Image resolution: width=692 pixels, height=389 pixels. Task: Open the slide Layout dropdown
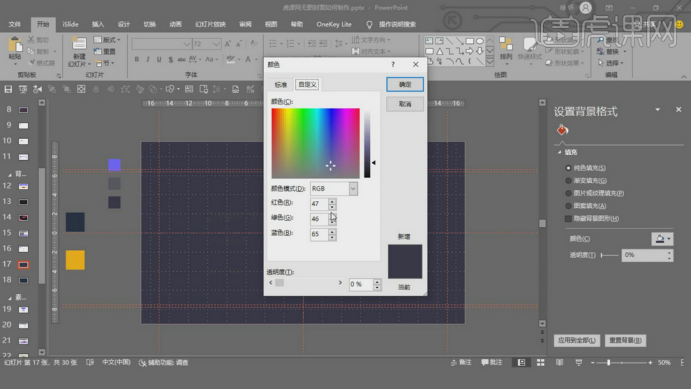[107, 40]
